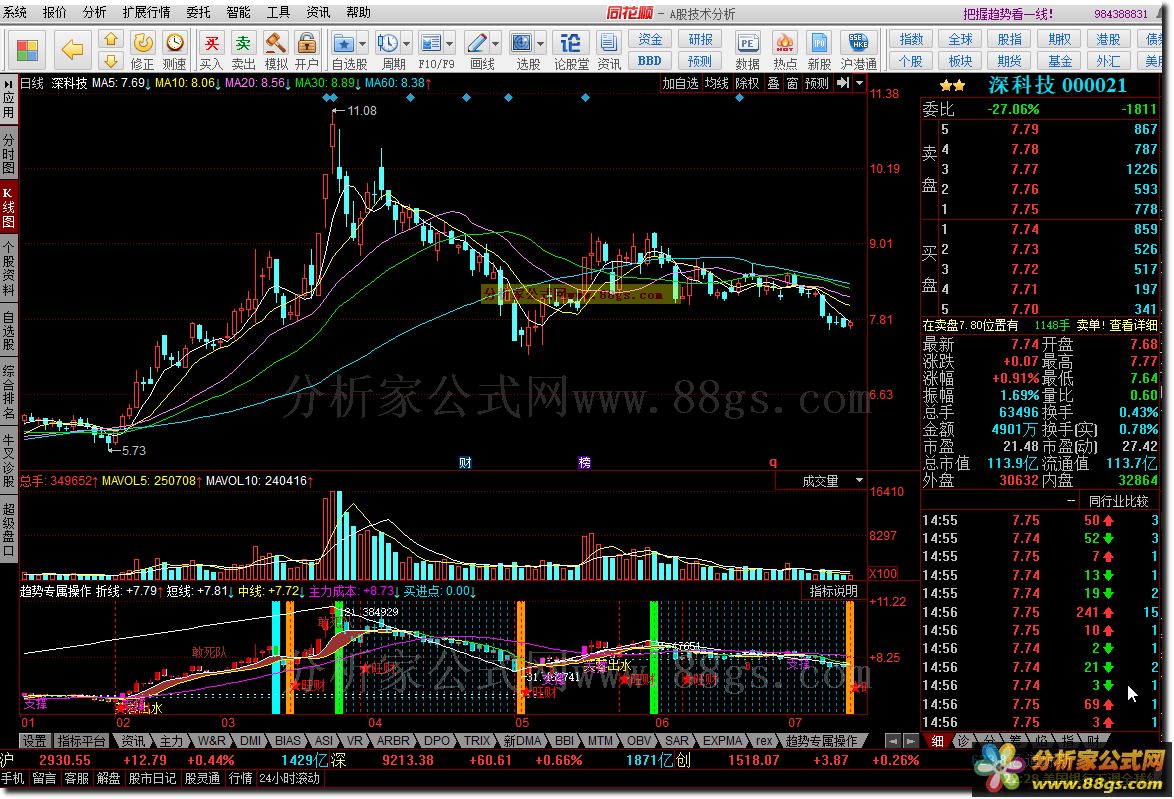Select the 画线 pencil drawing tool
This screenshot has width=1174, height=799.
[476, 43]
